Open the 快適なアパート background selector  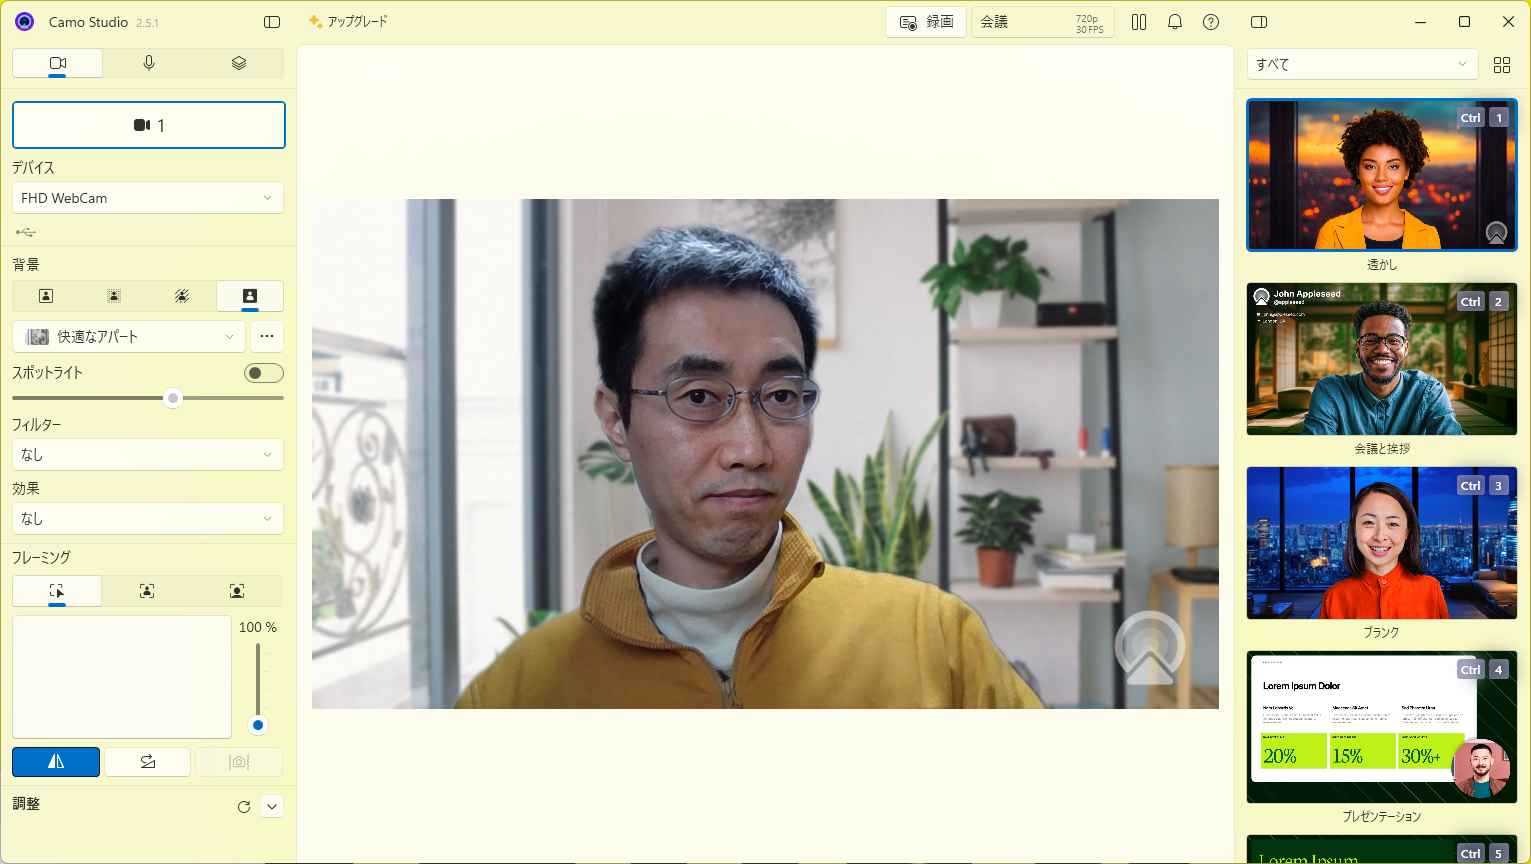point(128,337)
